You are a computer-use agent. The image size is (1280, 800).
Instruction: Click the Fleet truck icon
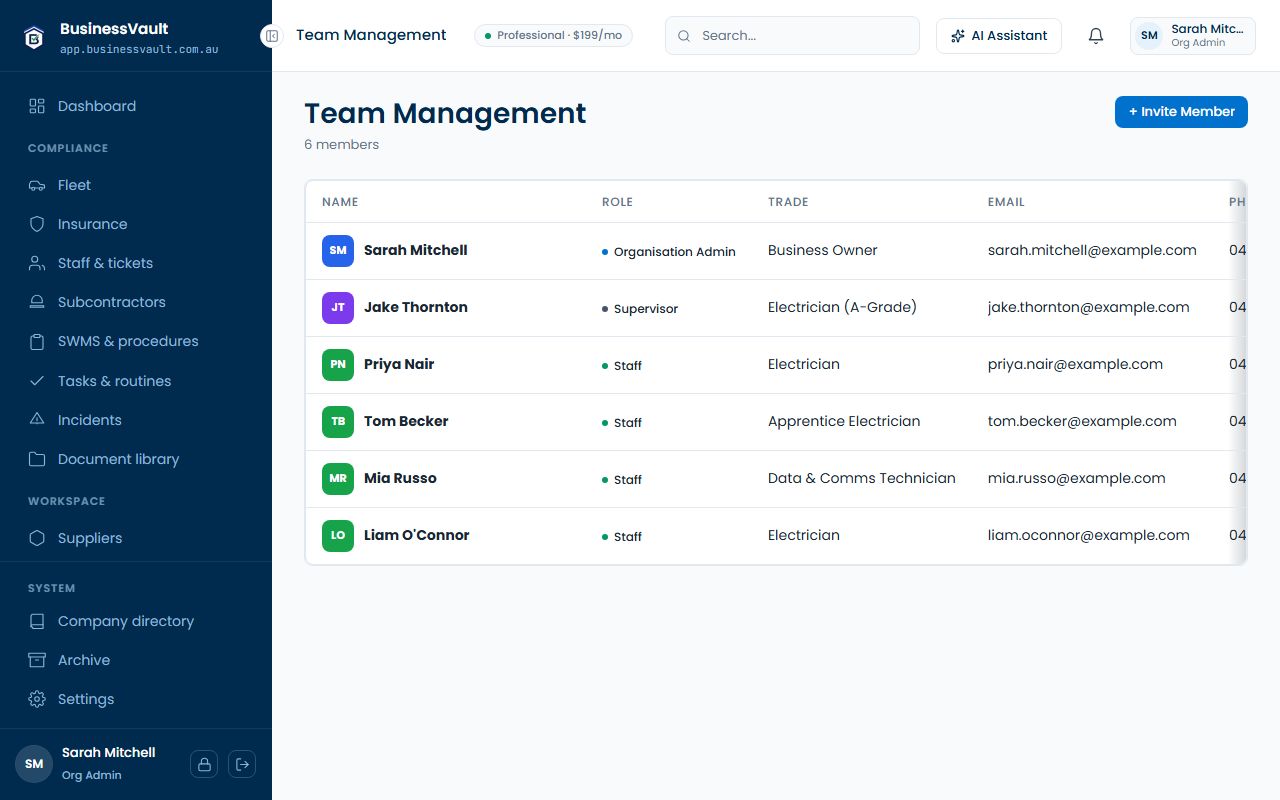point(37,185)
